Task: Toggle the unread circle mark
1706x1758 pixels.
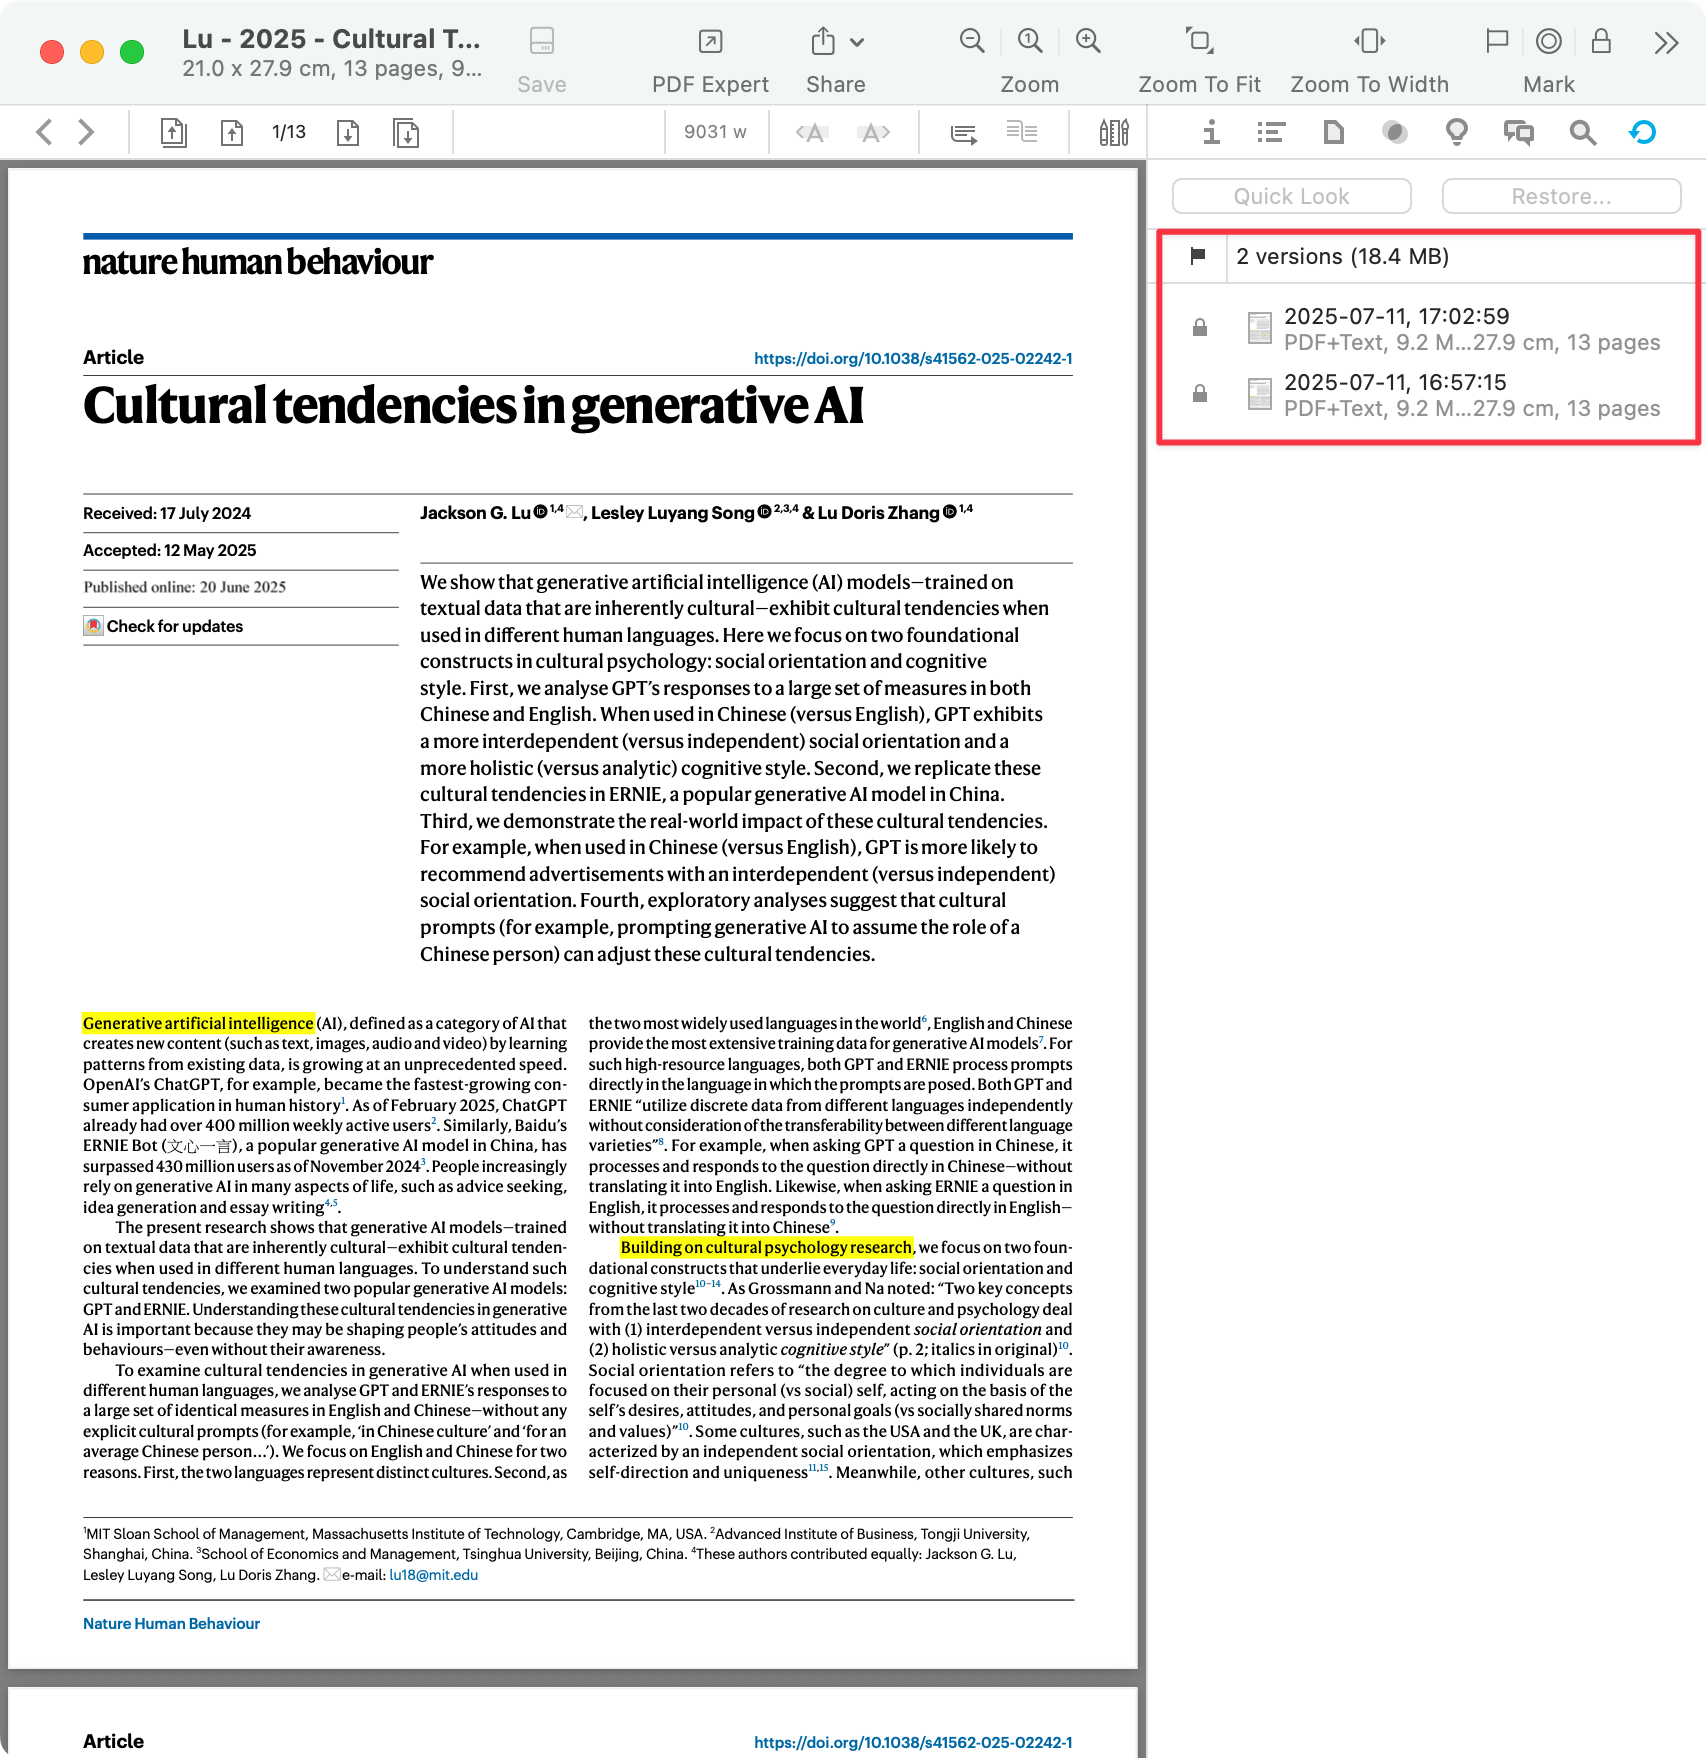Action: tap(1548, 41)
